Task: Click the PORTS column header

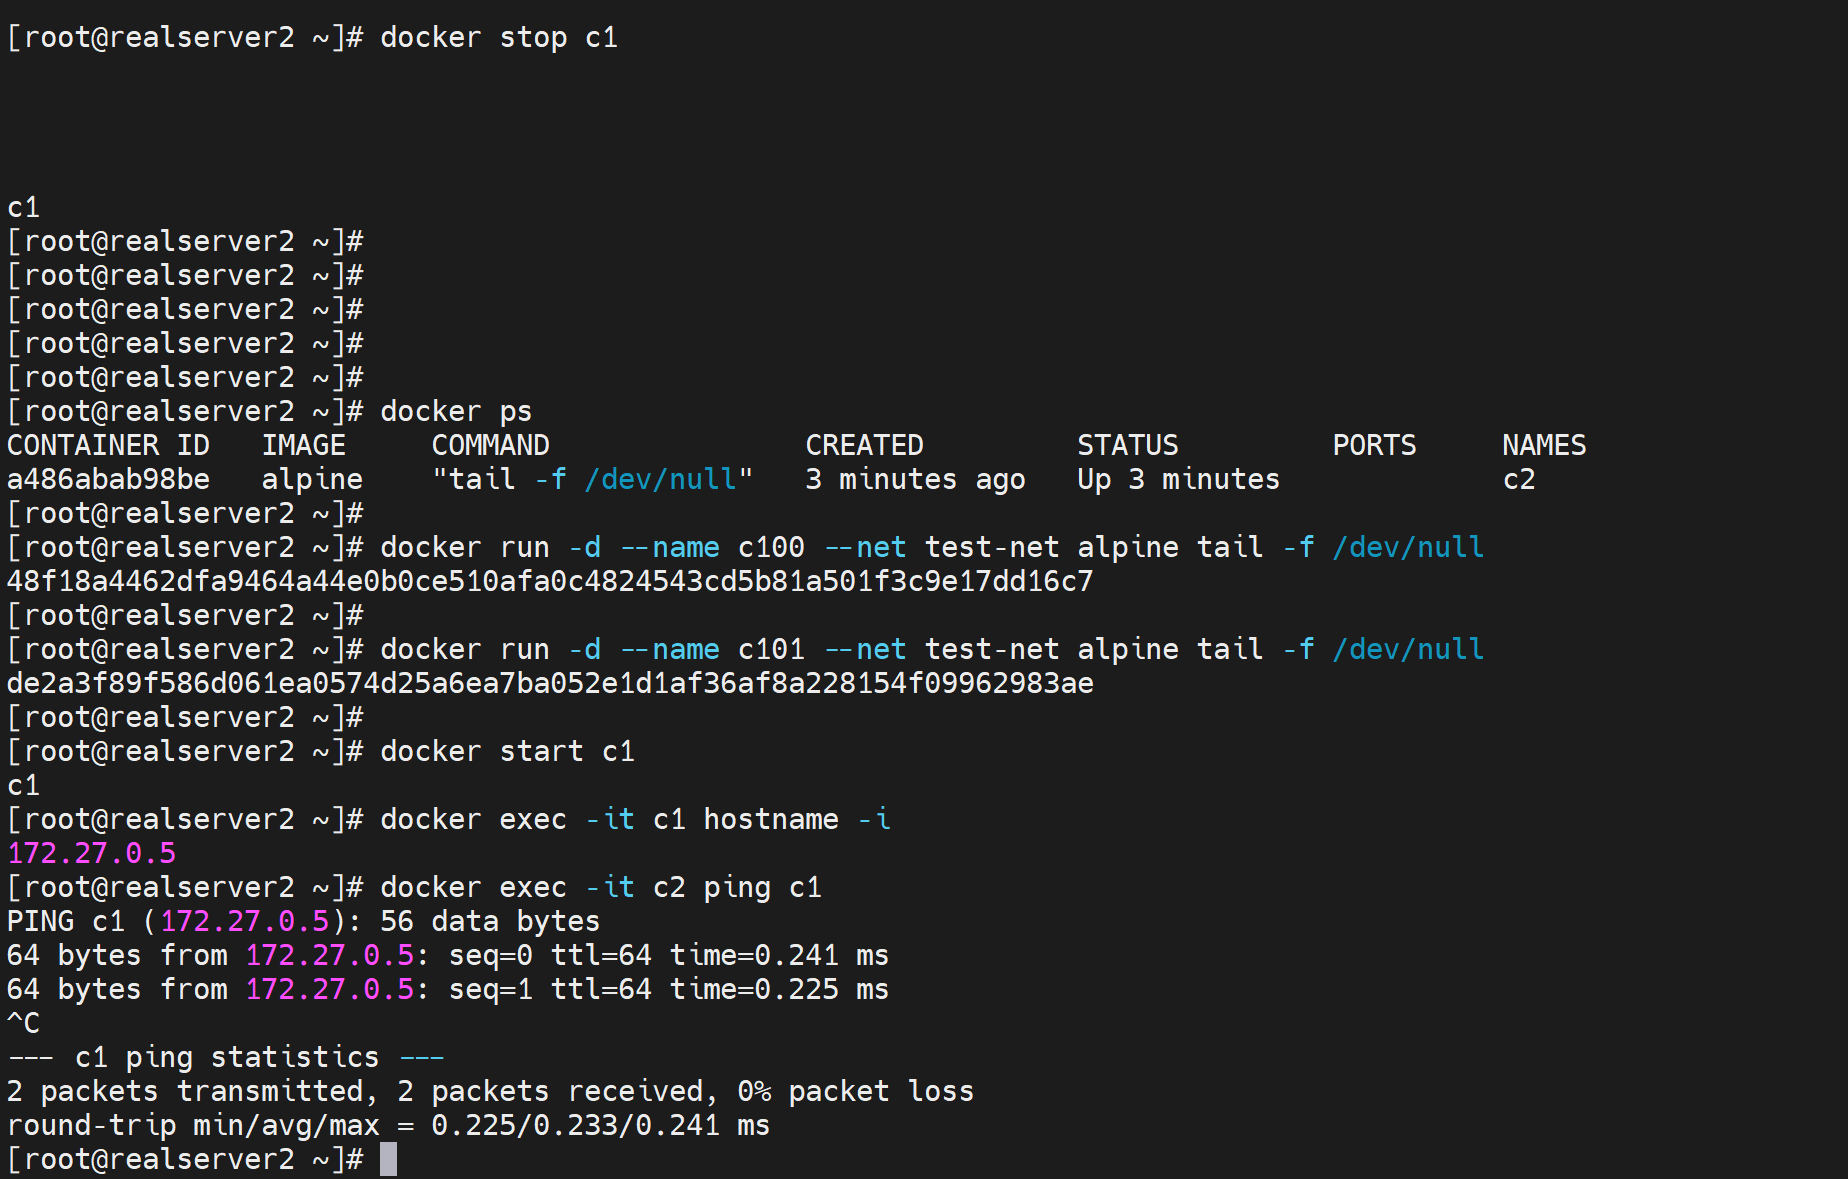Action: (1373, 446)
